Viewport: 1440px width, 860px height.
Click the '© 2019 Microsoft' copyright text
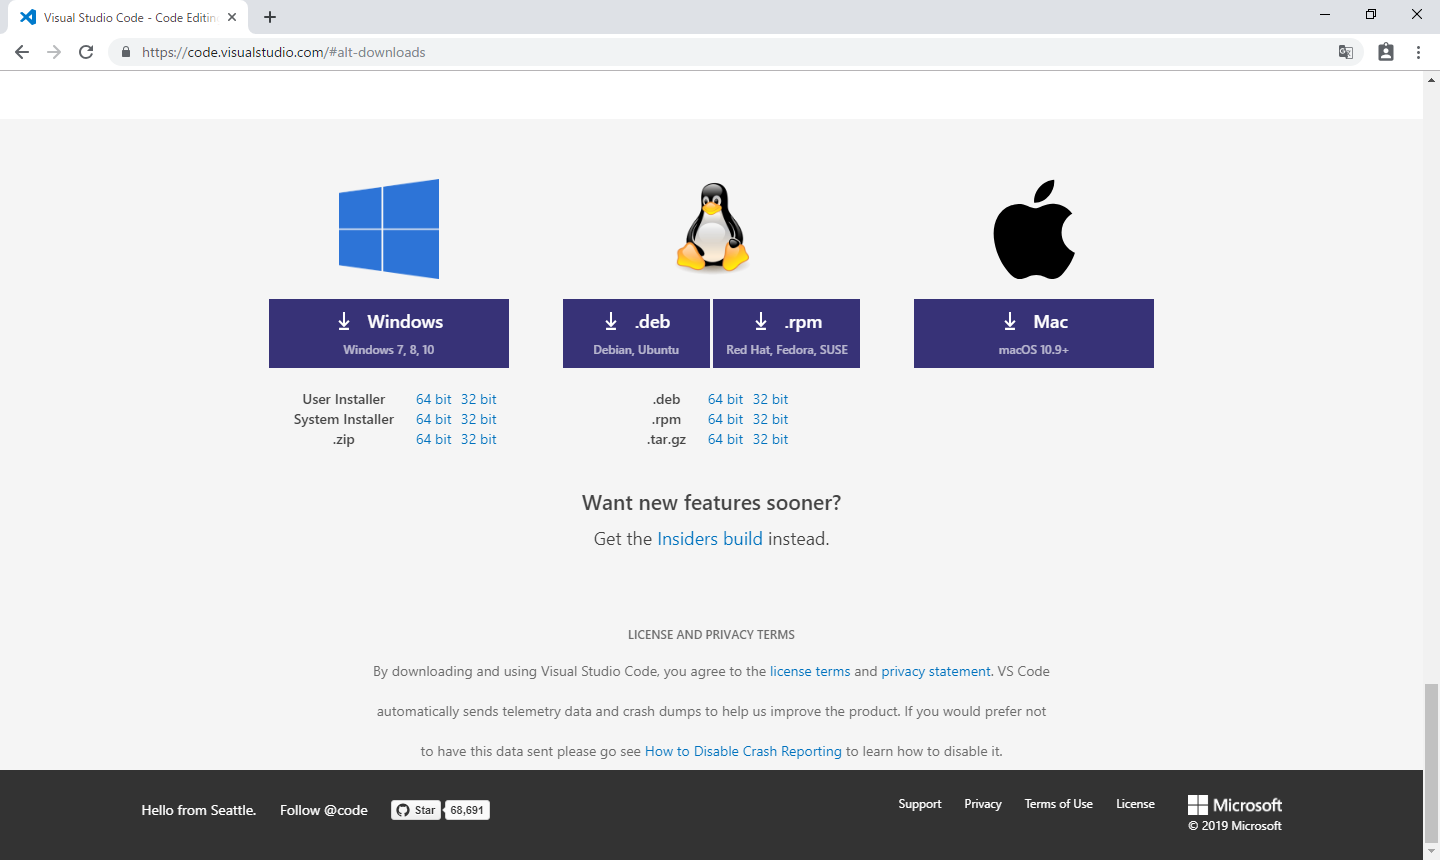tap(1235, 826)
